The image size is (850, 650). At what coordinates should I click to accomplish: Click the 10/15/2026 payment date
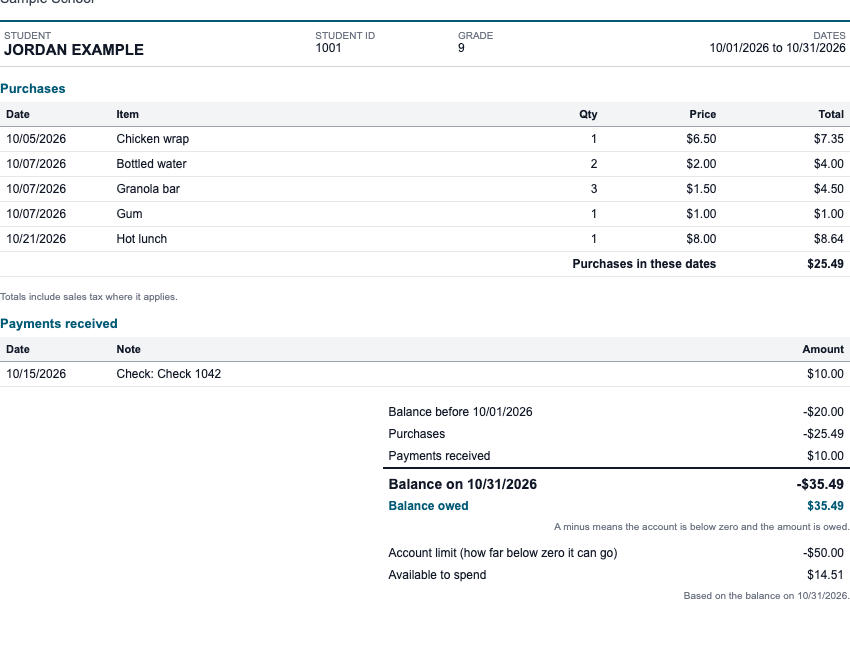coord(36,374)
